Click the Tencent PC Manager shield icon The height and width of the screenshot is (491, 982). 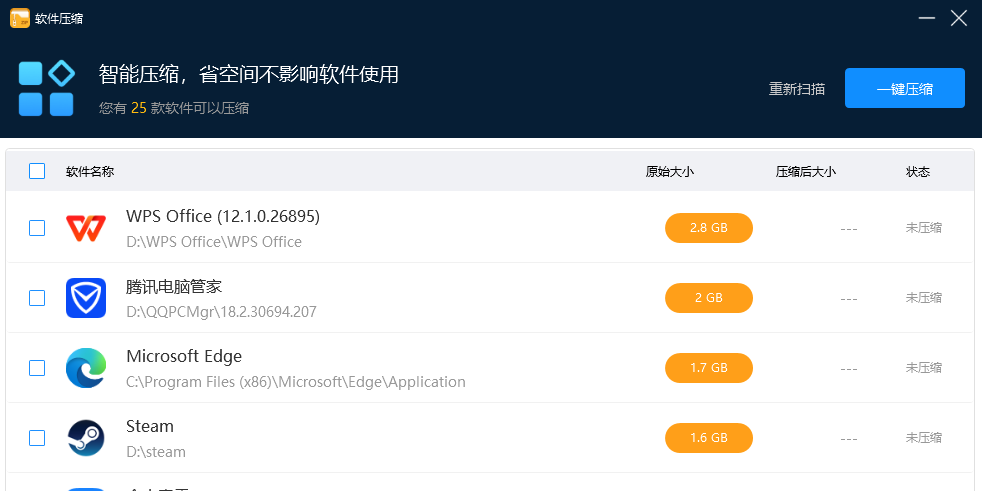pos(86,297)
